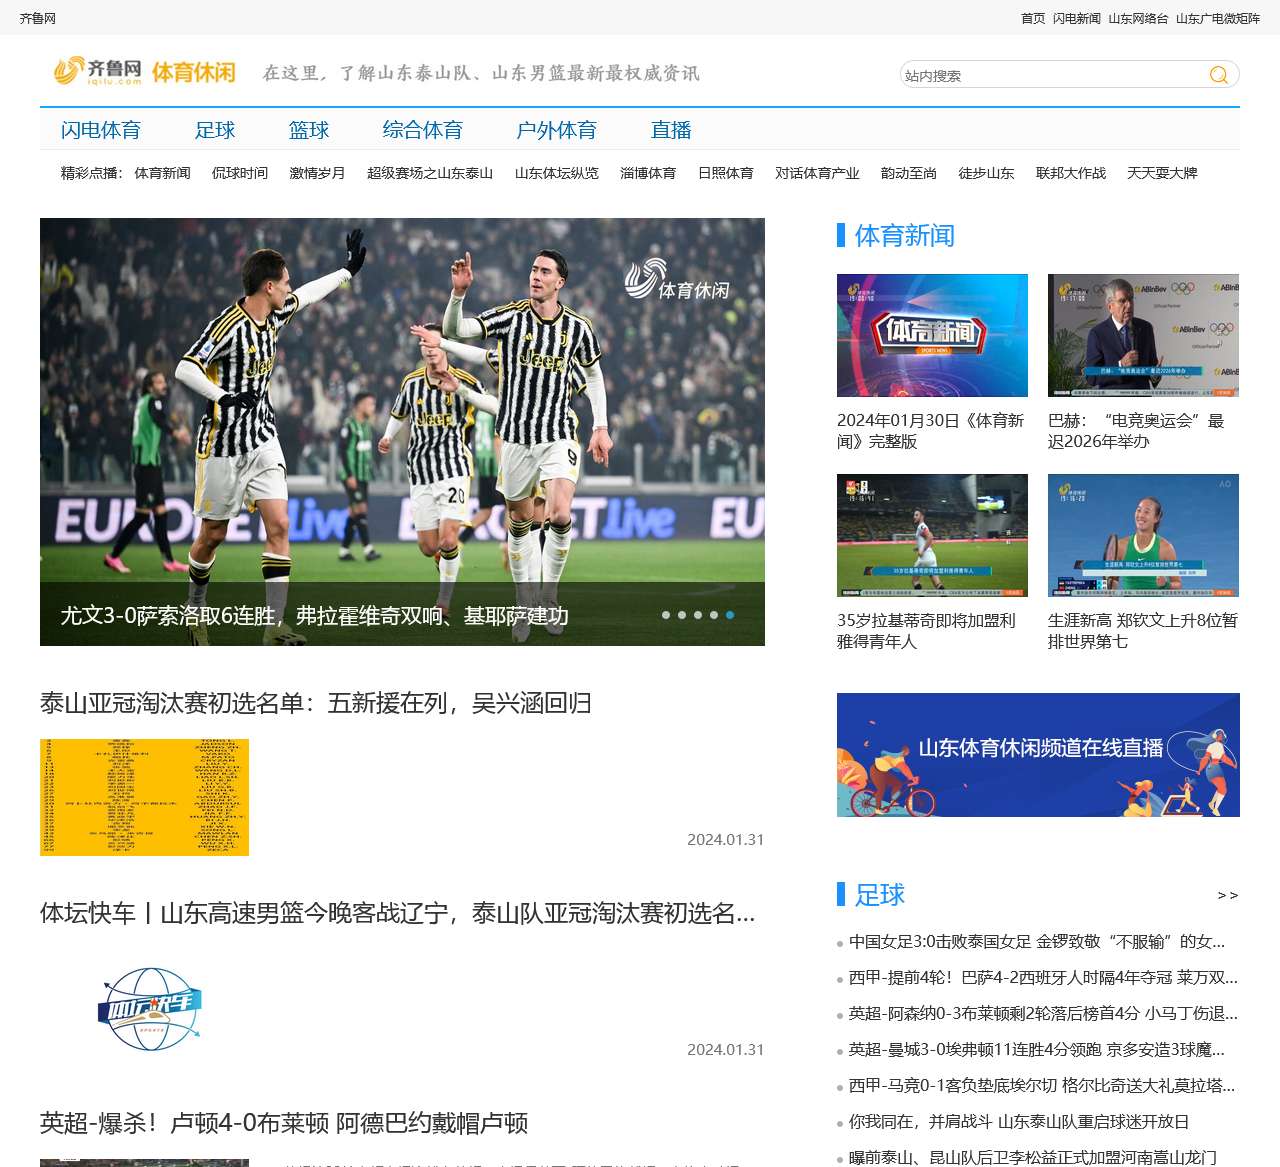The height and width of the screenshot is (1167, 1280).
Task: Click the 体育休闲 channel logo
Action: [194, 72]
